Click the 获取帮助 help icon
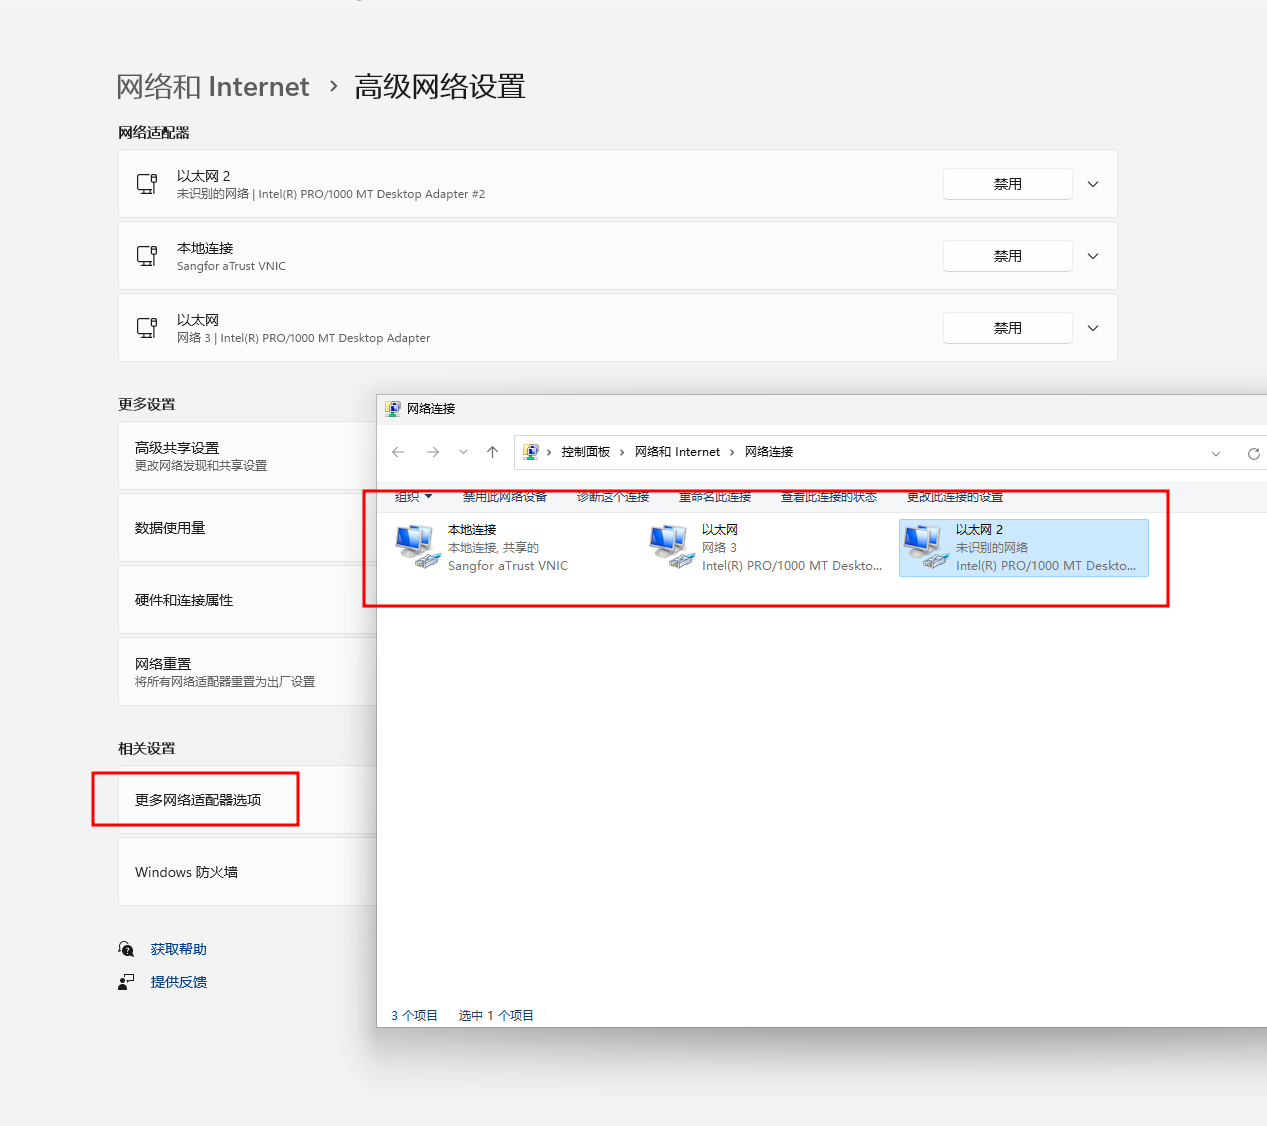This screenshot has width=1267, height=1126. coord(126,949)
